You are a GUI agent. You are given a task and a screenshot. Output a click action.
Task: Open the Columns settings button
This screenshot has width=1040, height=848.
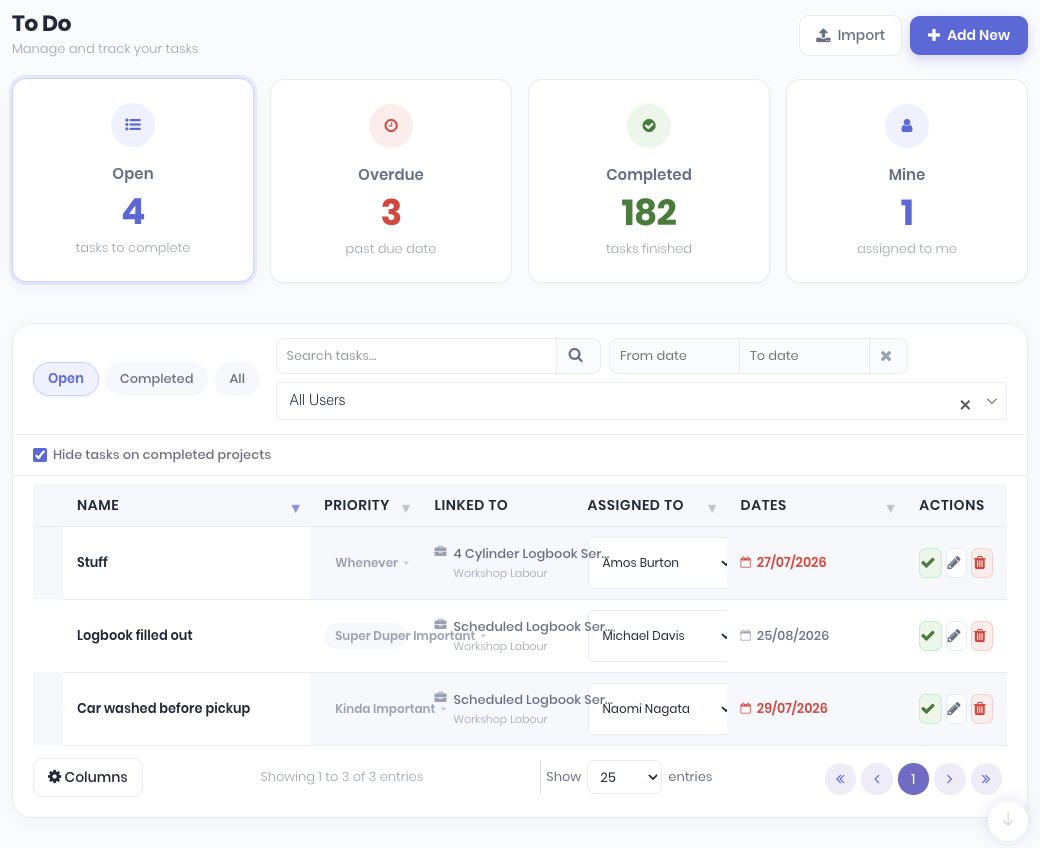pyautogui.click(x=88, y=777)
